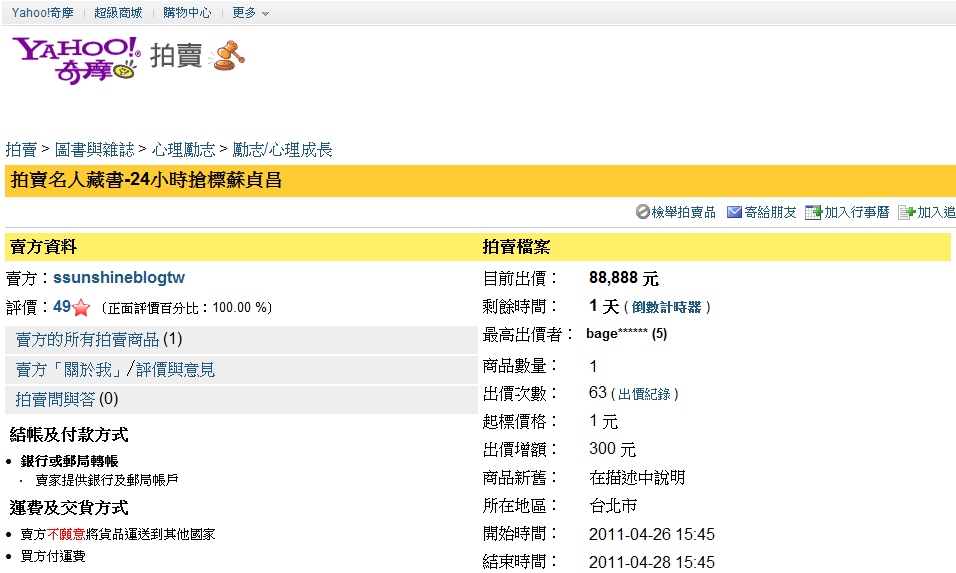Click the current bid 88,888 元

pyautogui.click(x=624, y=278)
